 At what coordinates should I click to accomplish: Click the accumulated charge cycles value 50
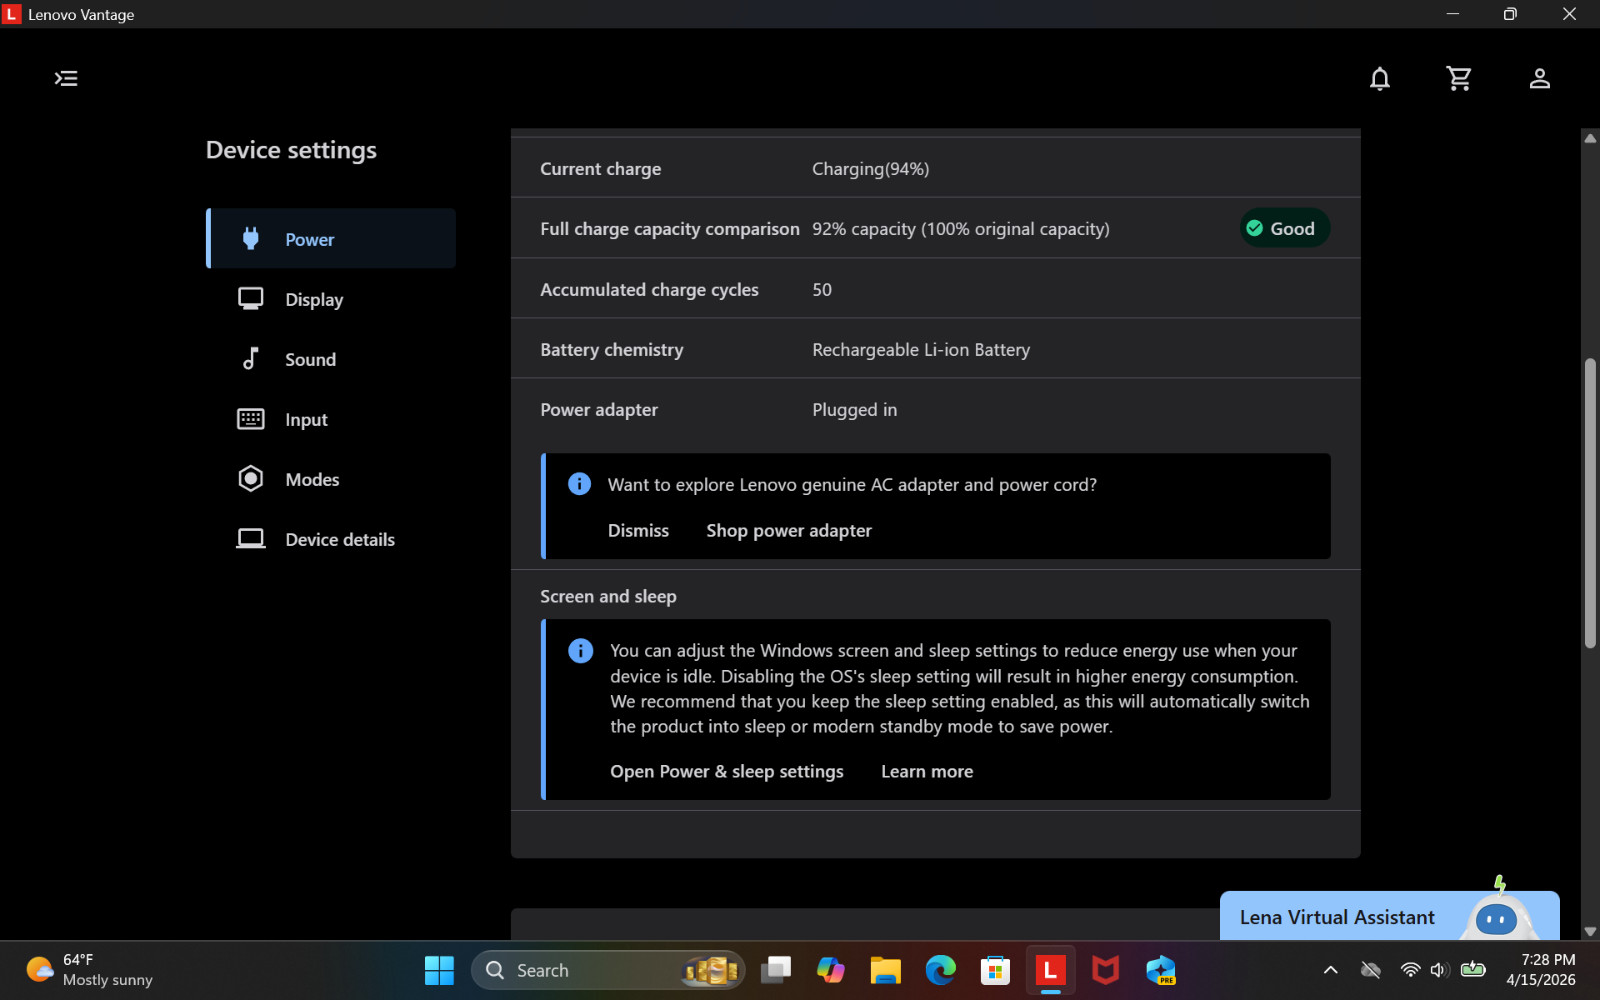(x=821, y=289)
